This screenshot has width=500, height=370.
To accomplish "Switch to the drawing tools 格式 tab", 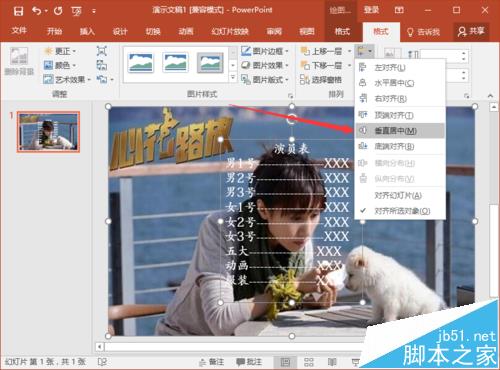I will 342,32.
